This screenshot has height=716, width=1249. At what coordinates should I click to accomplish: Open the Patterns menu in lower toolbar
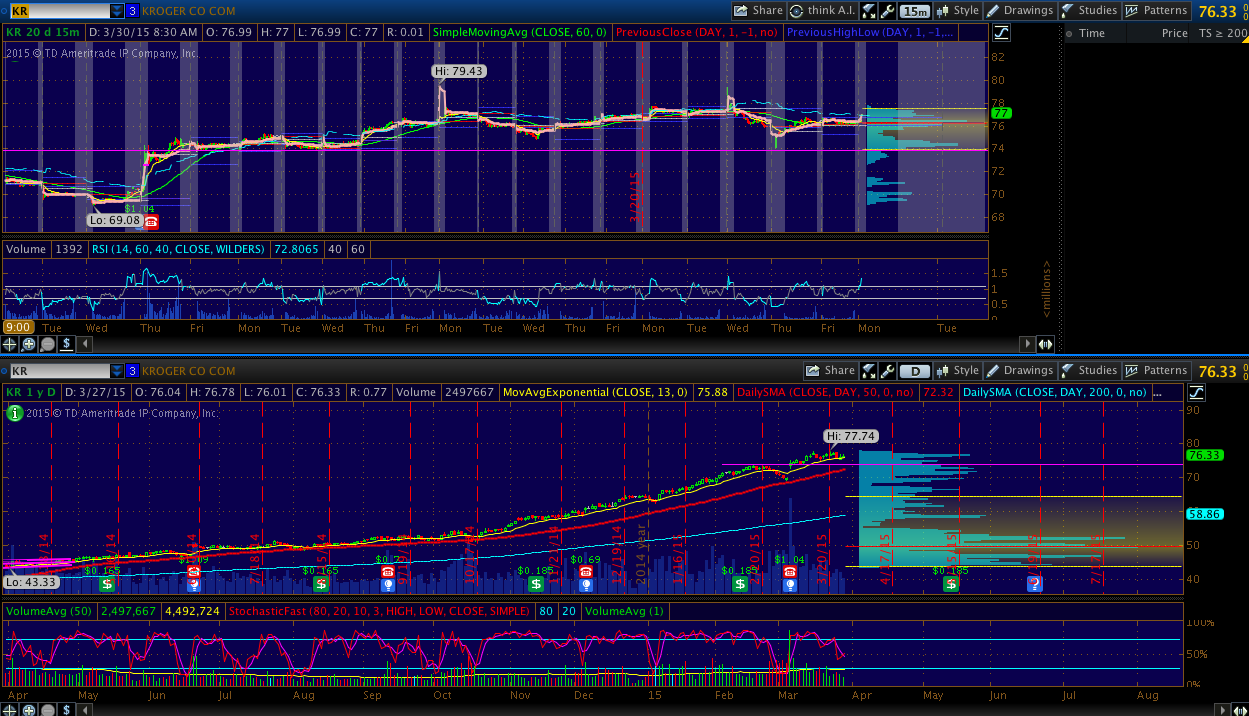coord(1156,371)
